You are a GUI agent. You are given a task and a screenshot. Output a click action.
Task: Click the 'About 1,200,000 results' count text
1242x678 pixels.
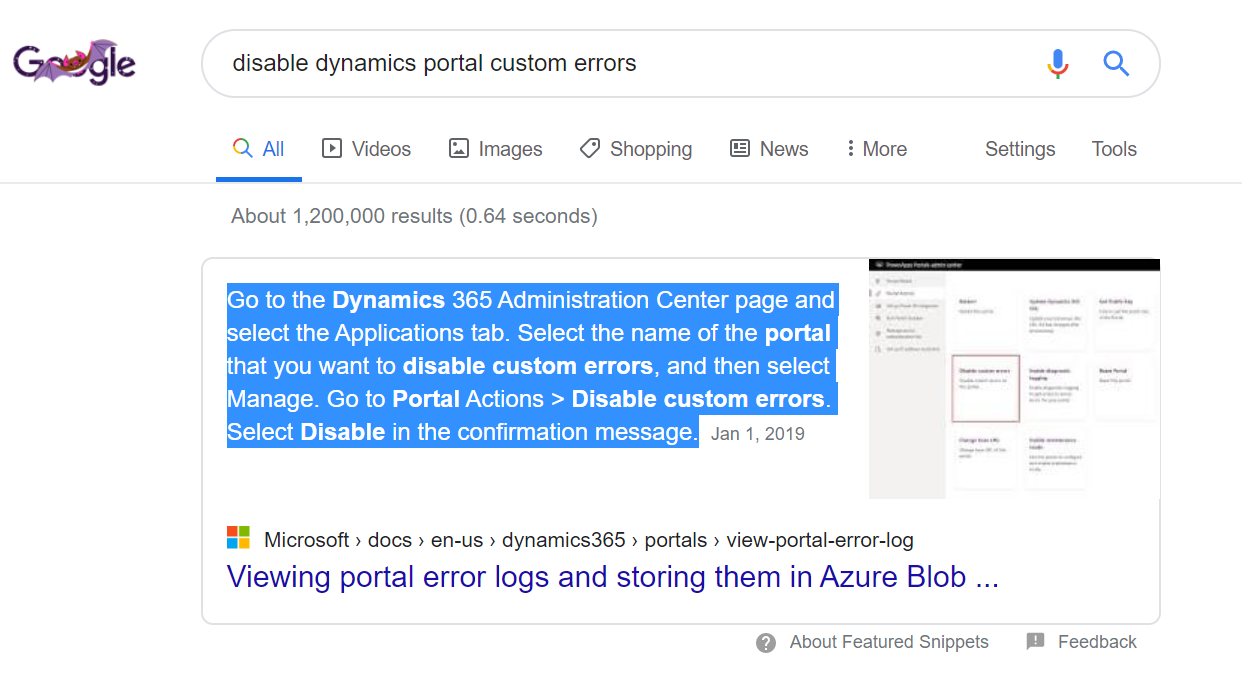[414, 216]
